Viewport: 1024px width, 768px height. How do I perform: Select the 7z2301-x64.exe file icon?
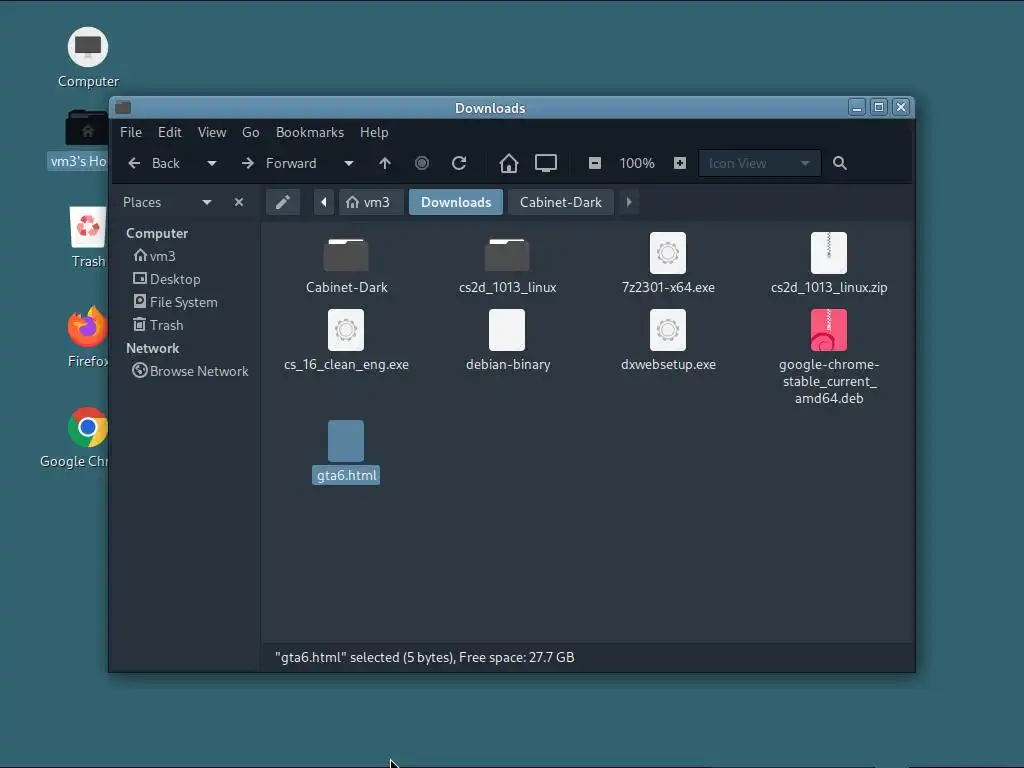point(668,253)
